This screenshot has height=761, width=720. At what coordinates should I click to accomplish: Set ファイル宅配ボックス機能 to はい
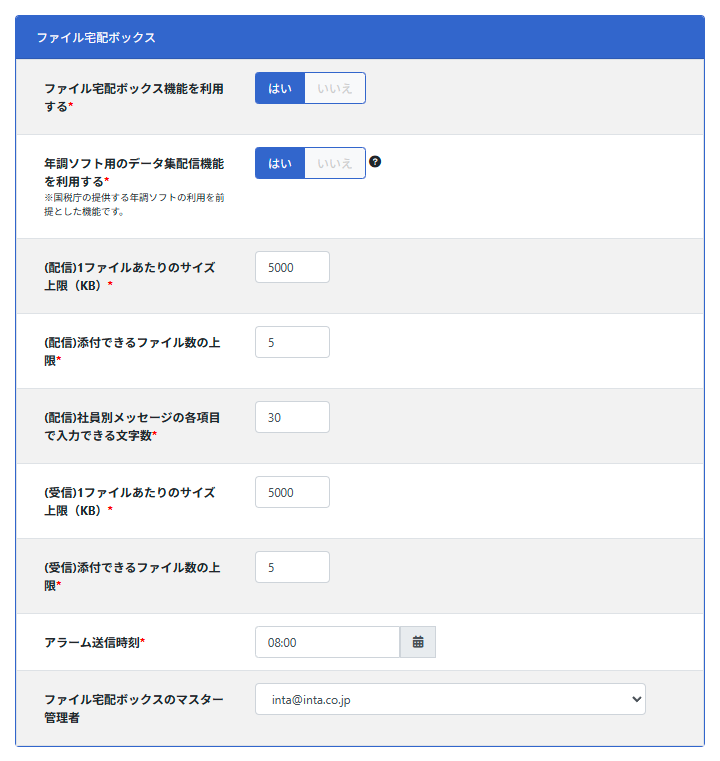pos(280,88)
